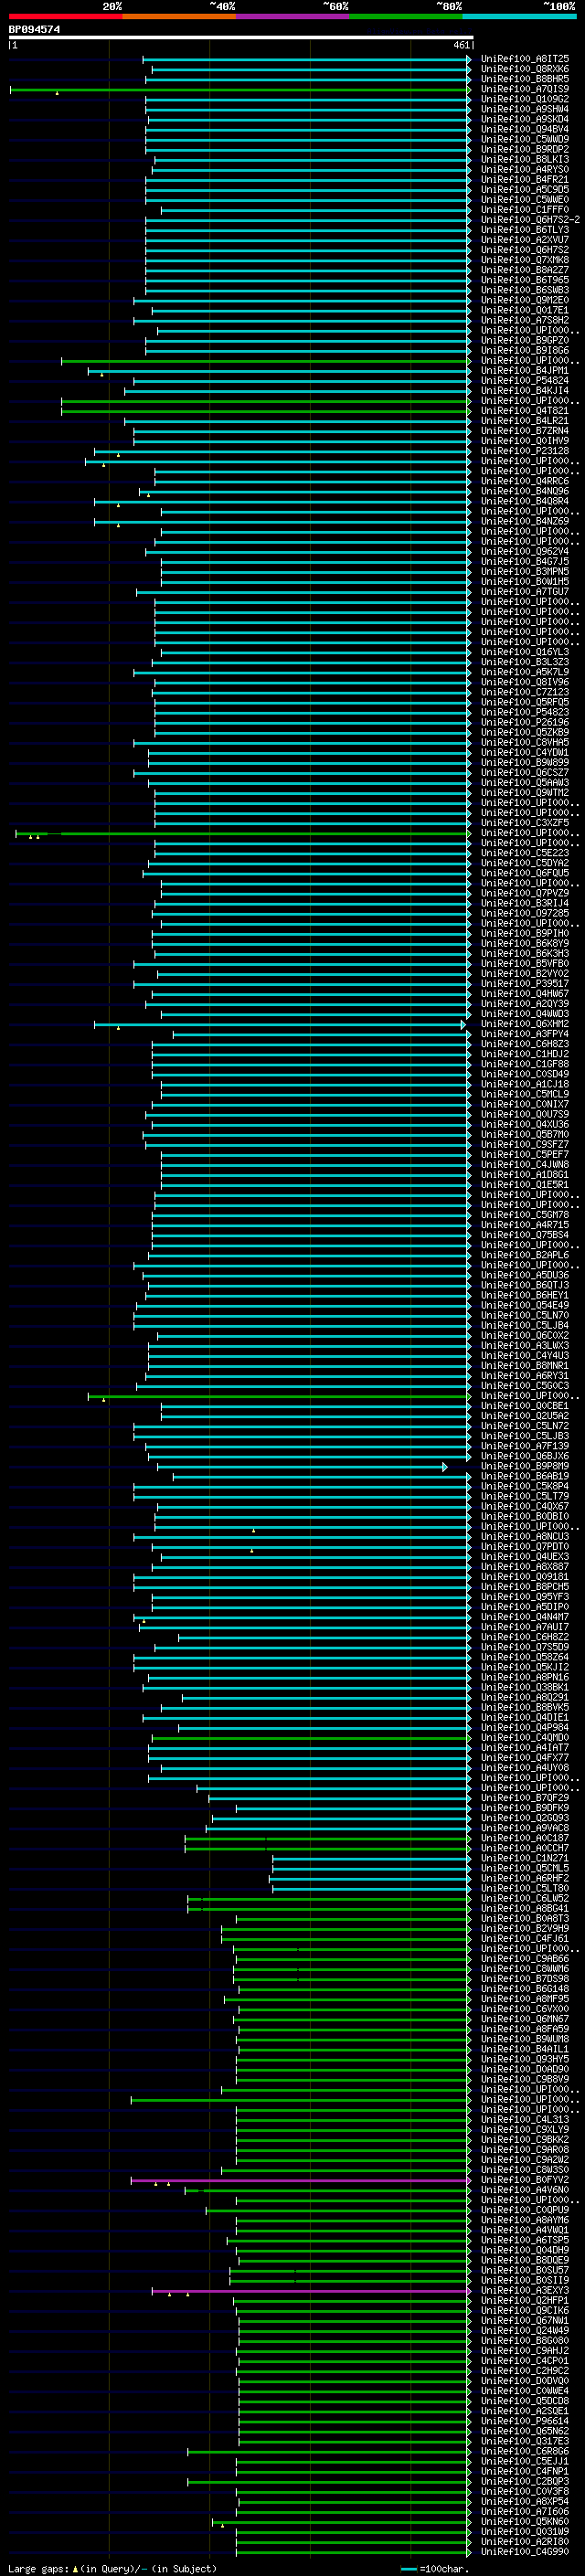Select hit UniRef100_Q9M2E0
Image resolution: width=585 pixels, height=2576 pixels.
(524, 300)
